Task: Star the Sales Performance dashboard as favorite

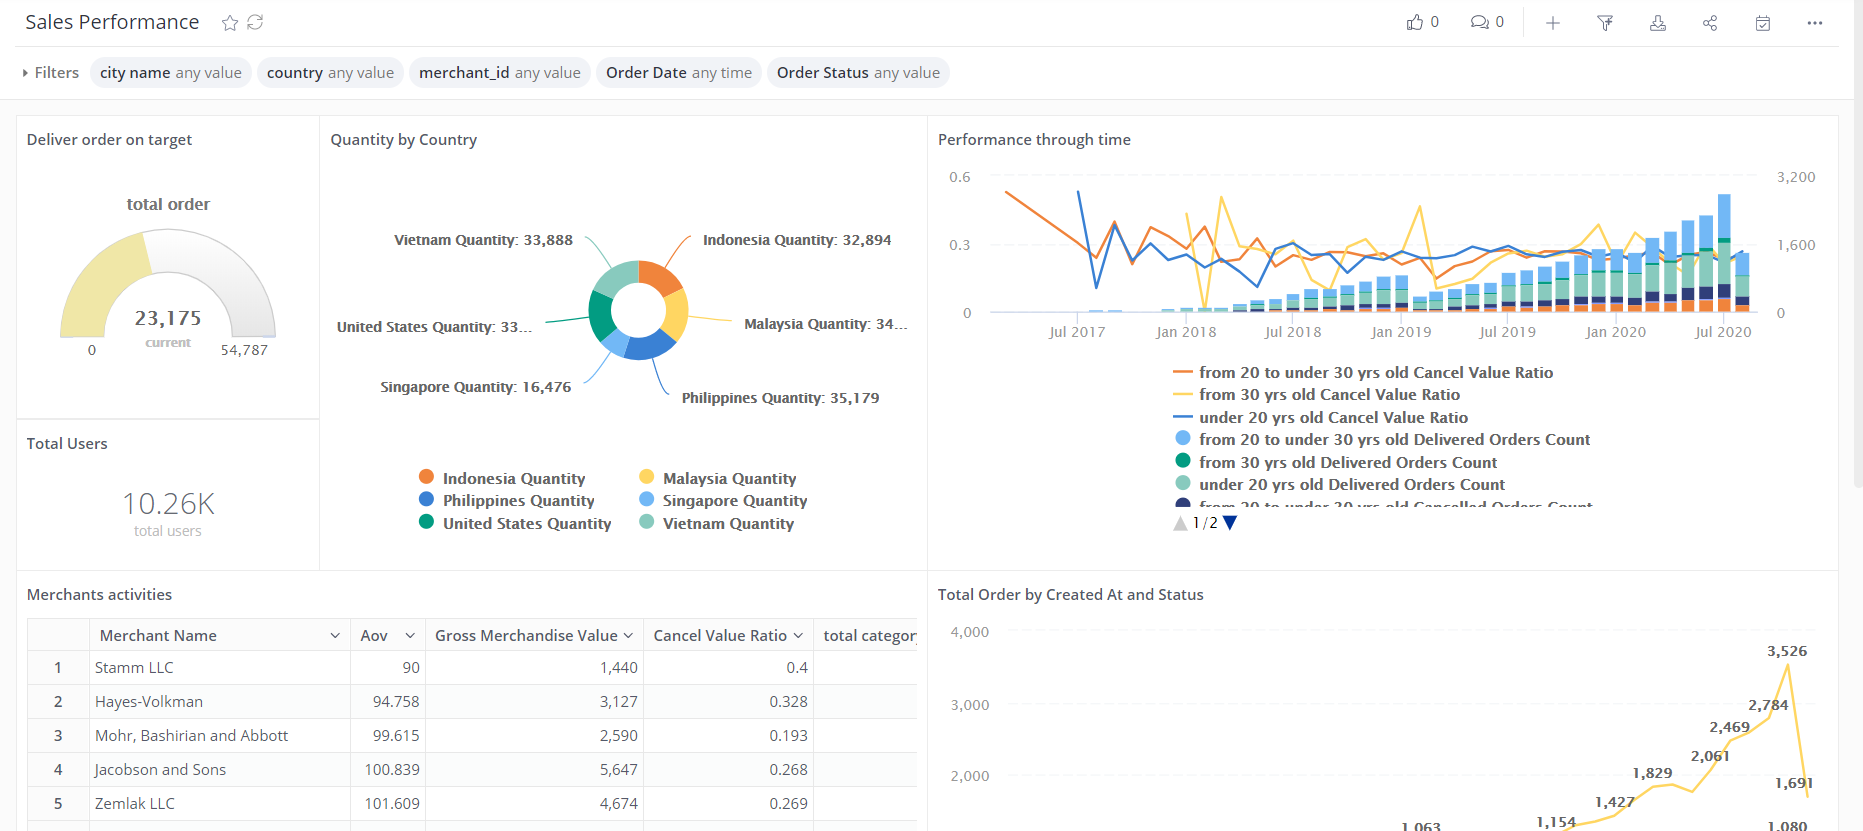Action: click(230, 23)
